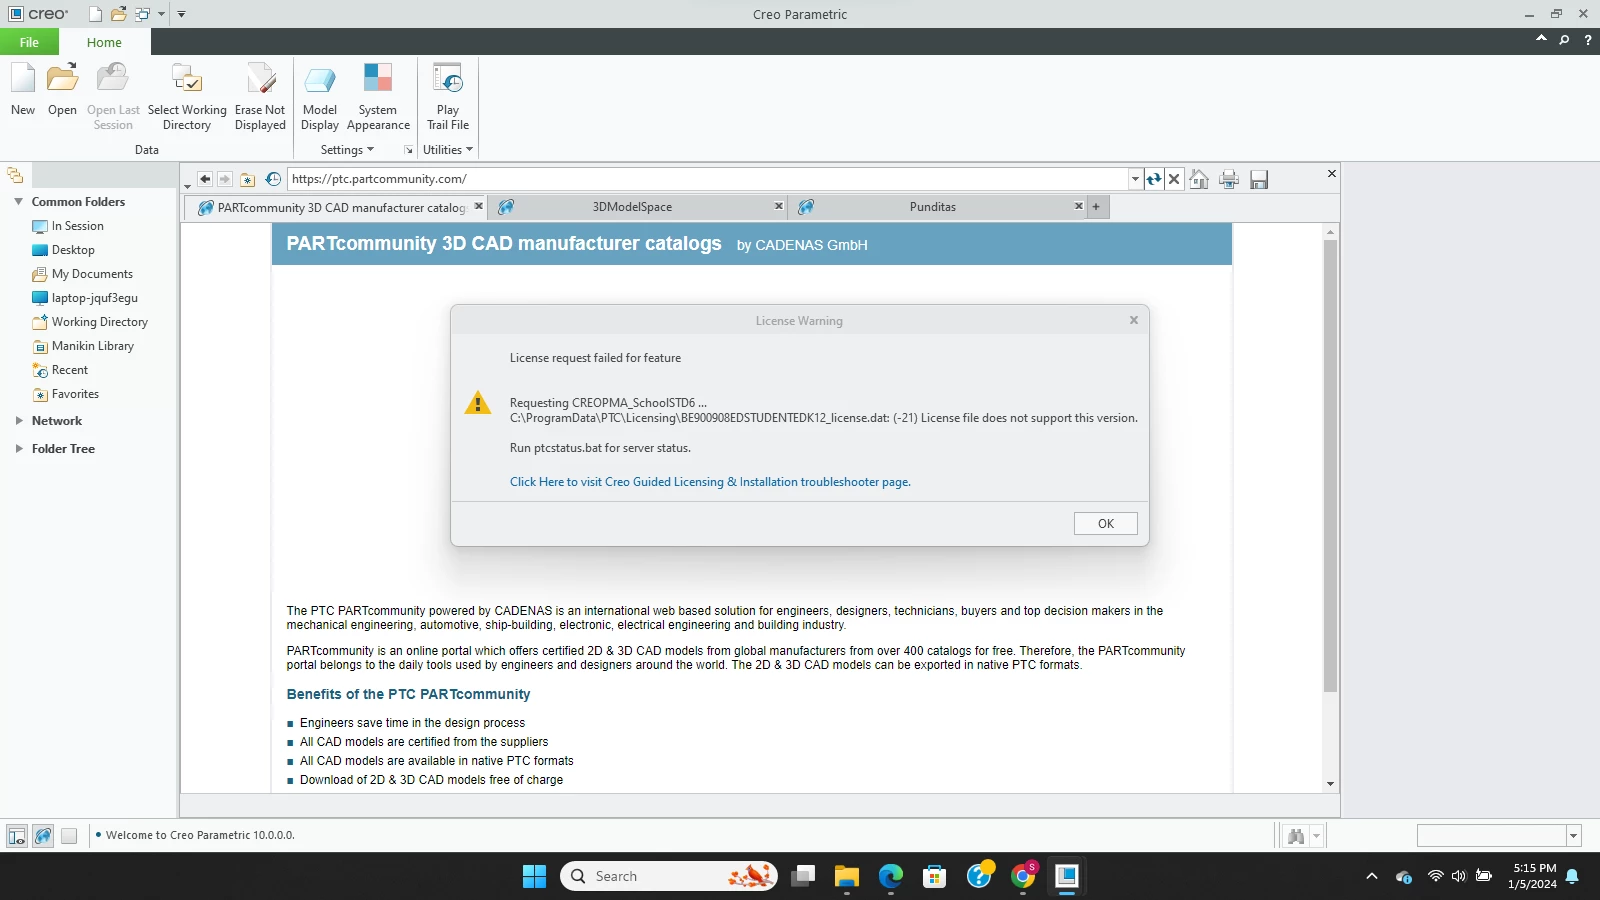Open windows switcher dropdown arrow
This screenshot has width=1600, height=900.
(x=161, y=14)
